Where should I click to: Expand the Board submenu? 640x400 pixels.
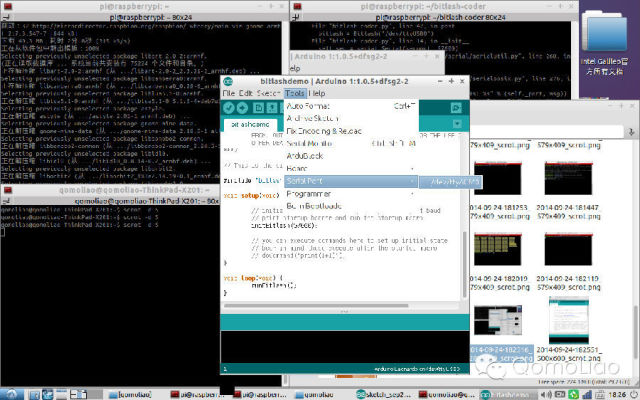coord(351,168)
